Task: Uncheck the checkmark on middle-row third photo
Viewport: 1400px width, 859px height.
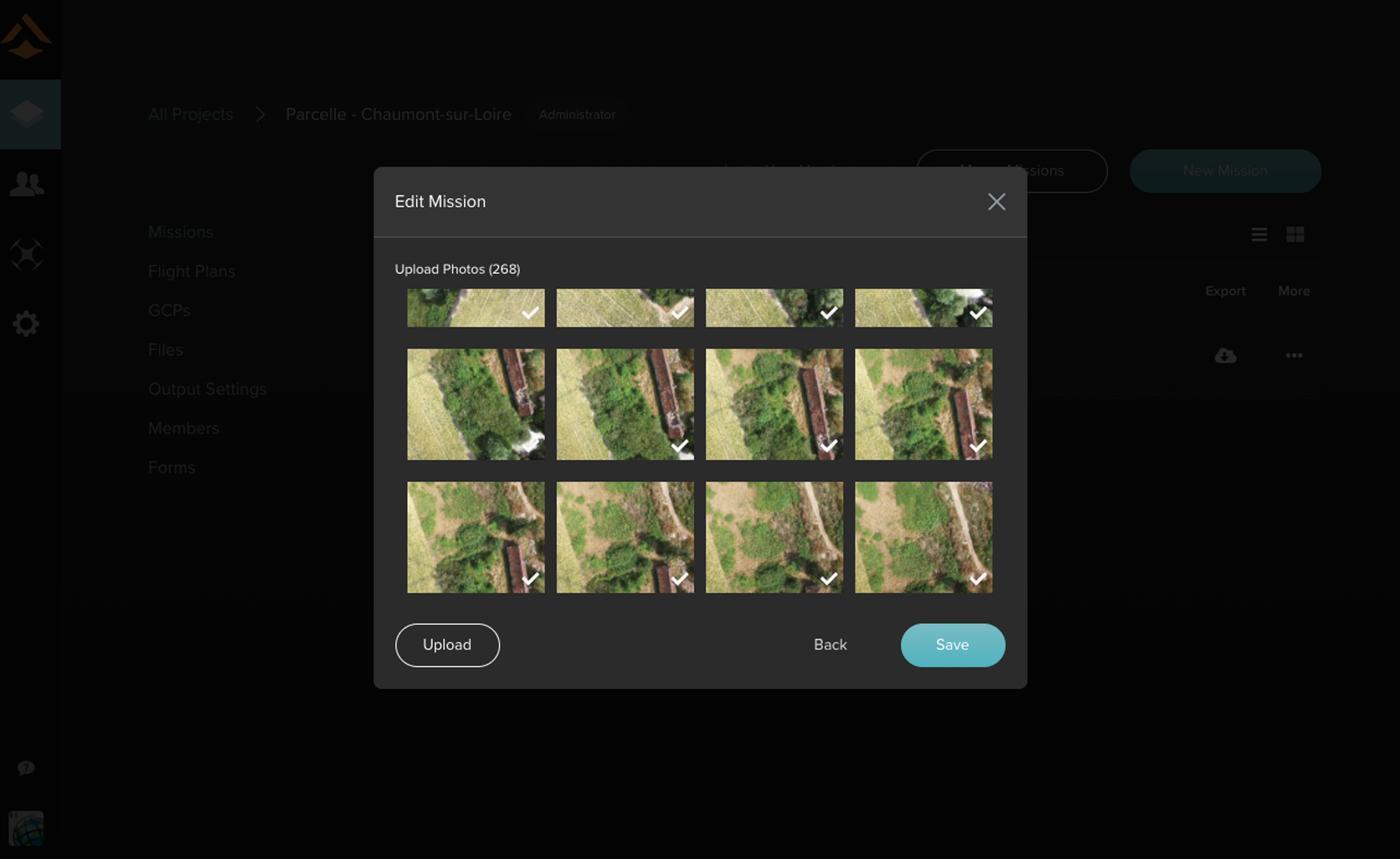Action: click(828, 446)
